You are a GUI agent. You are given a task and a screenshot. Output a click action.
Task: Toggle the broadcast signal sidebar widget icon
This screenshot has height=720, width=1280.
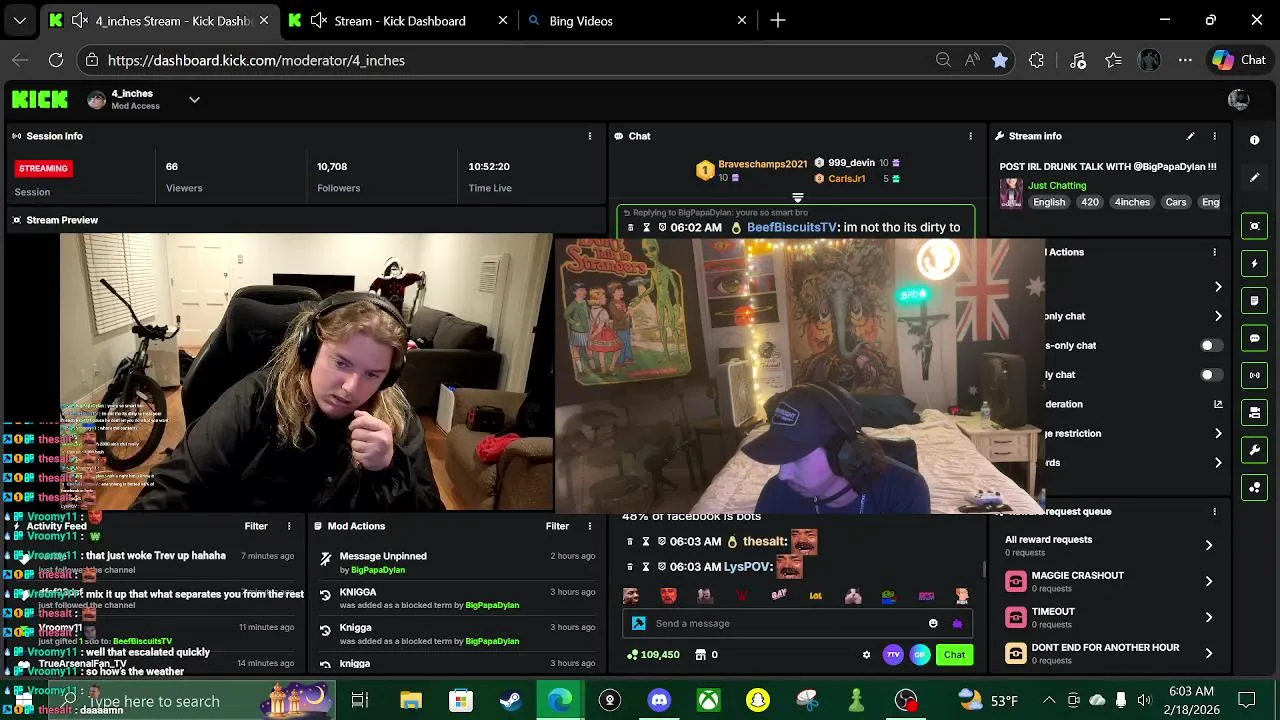[1255, 376]
